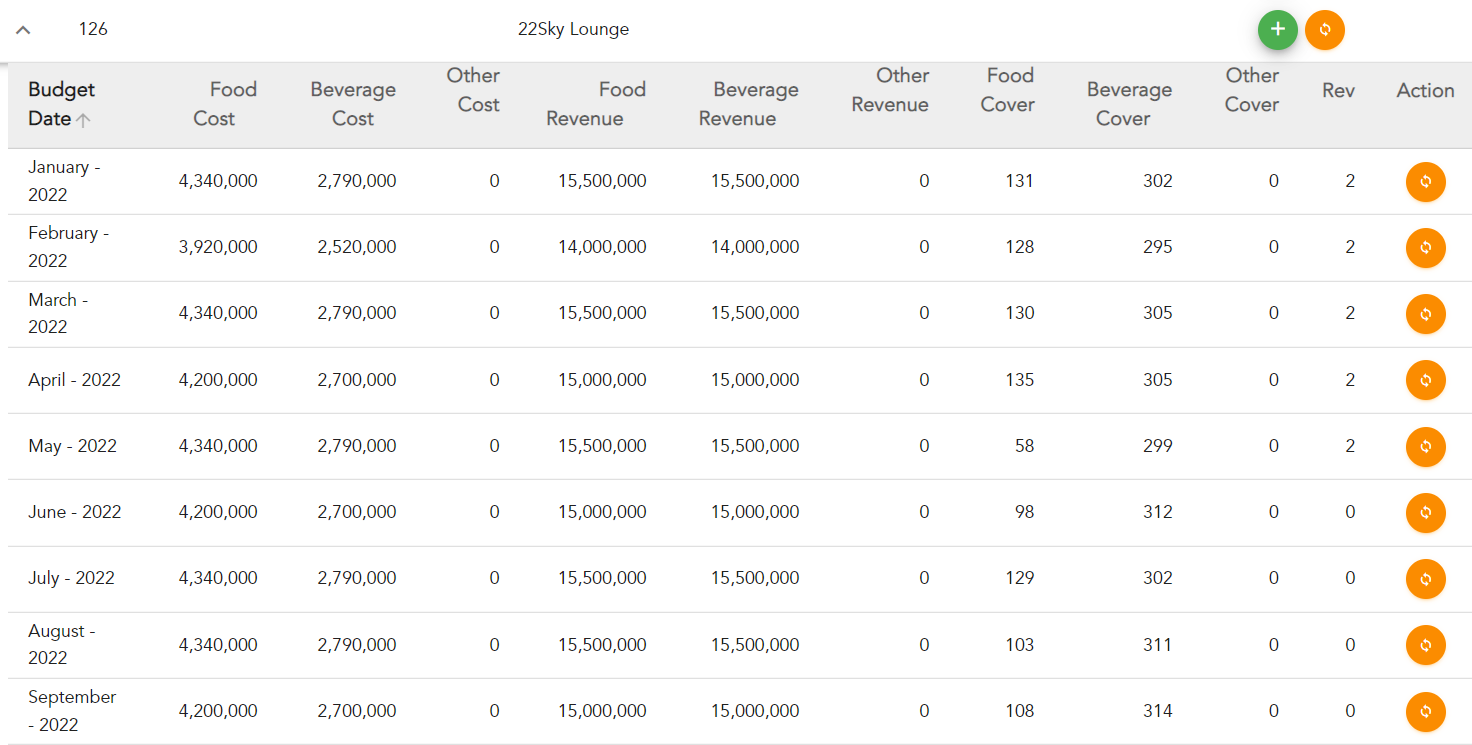Click the refresh icon for August - 2022
Viewport: 1472px width, 745px height.
pos(1425,645)
